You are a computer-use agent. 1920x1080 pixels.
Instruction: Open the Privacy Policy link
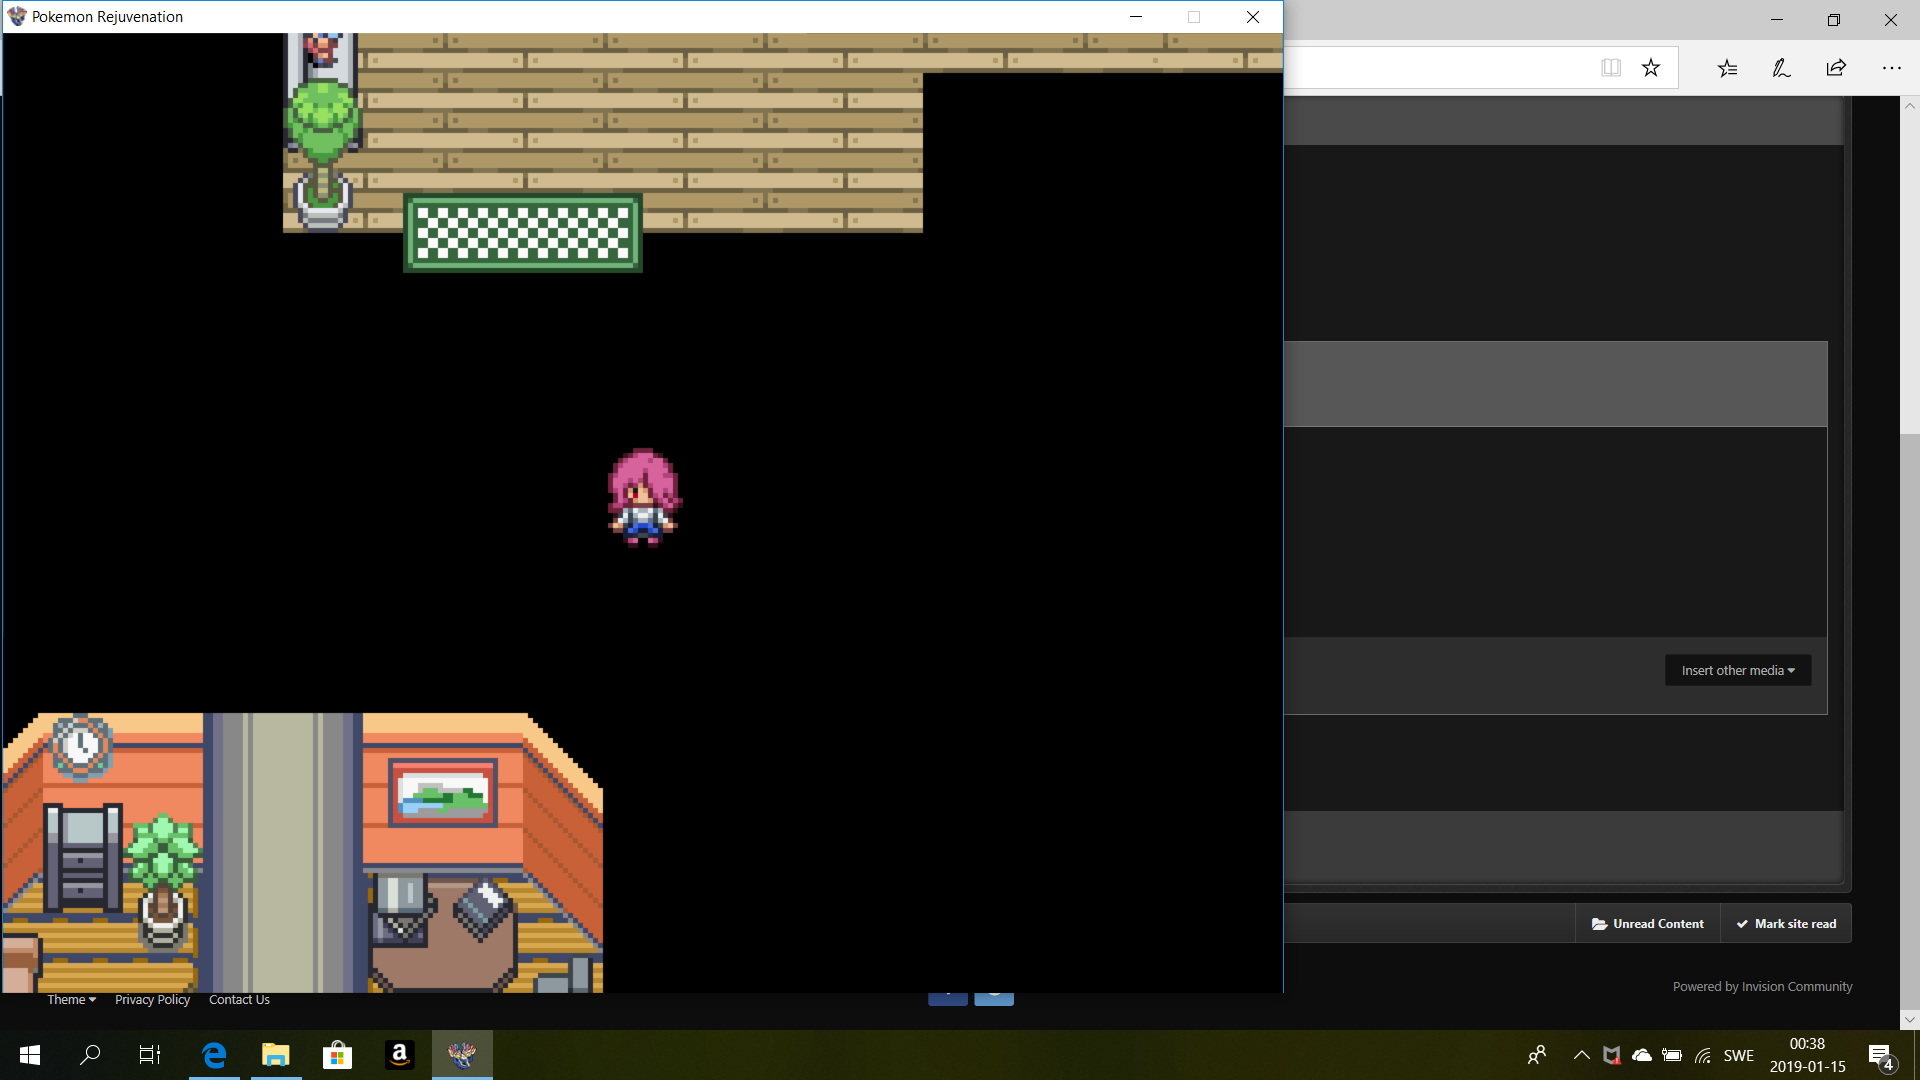[x=152, y=999]
